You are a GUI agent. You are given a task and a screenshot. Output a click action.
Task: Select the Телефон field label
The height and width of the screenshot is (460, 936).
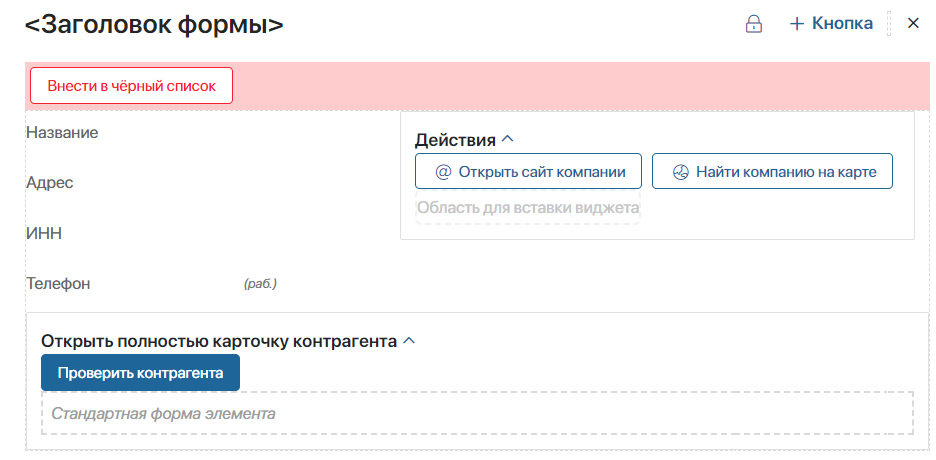click(58, 283)
